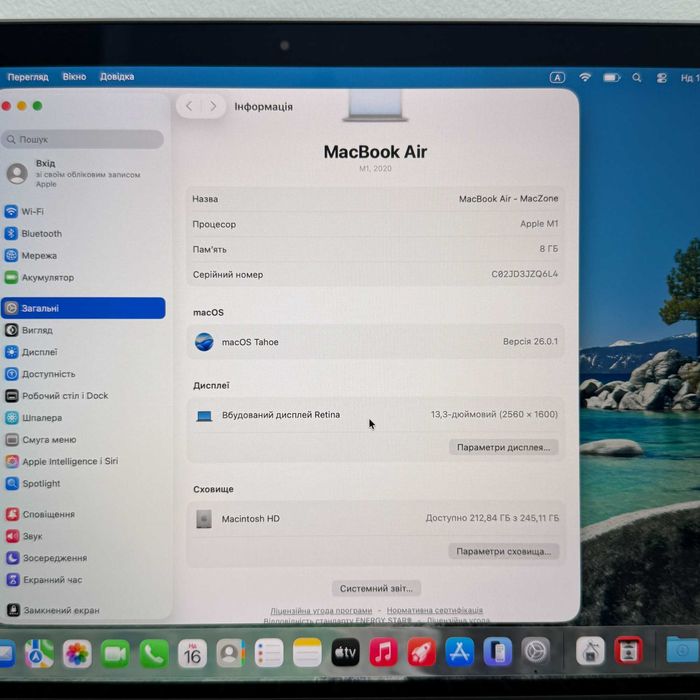Open Замкнений екран settings
The height and width of the screenshot is (700, 700).
[x=83, y=610]
